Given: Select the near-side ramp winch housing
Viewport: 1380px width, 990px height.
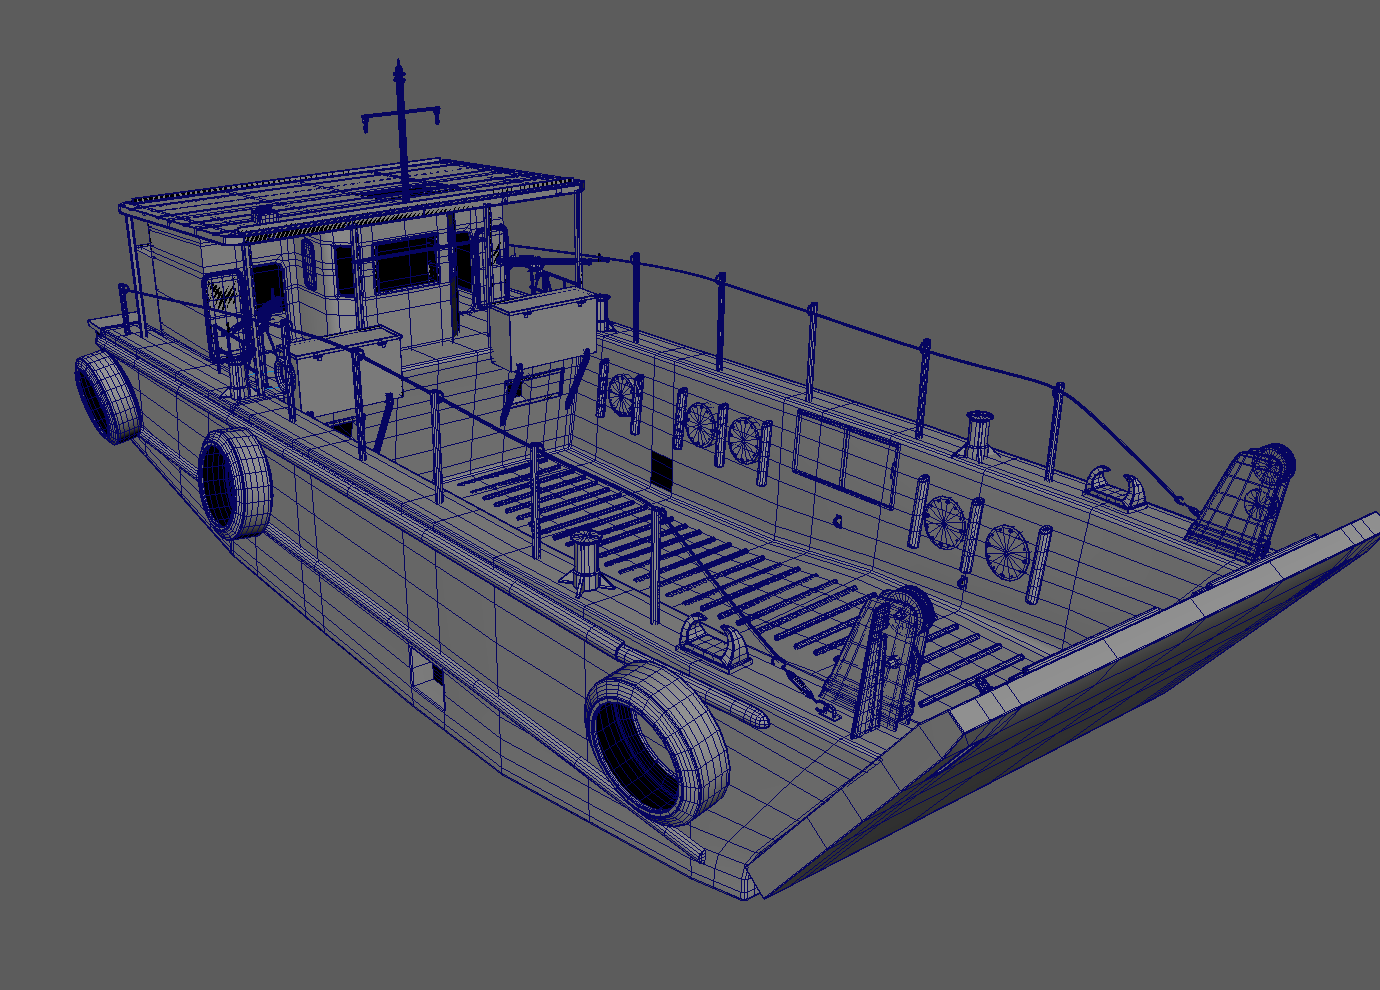Looking at the screenshot, I should [882, 660].
